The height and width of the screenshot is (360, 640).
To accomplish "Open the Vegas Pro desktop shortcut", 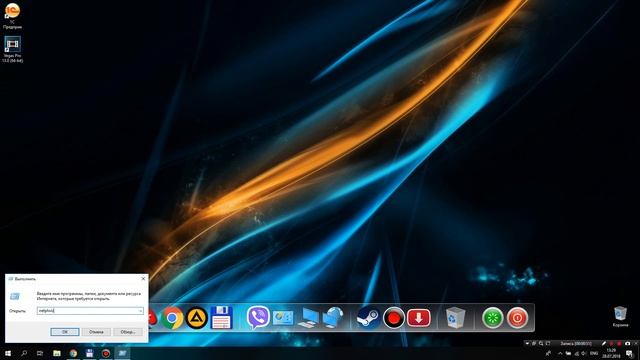I will pos(12,49).
